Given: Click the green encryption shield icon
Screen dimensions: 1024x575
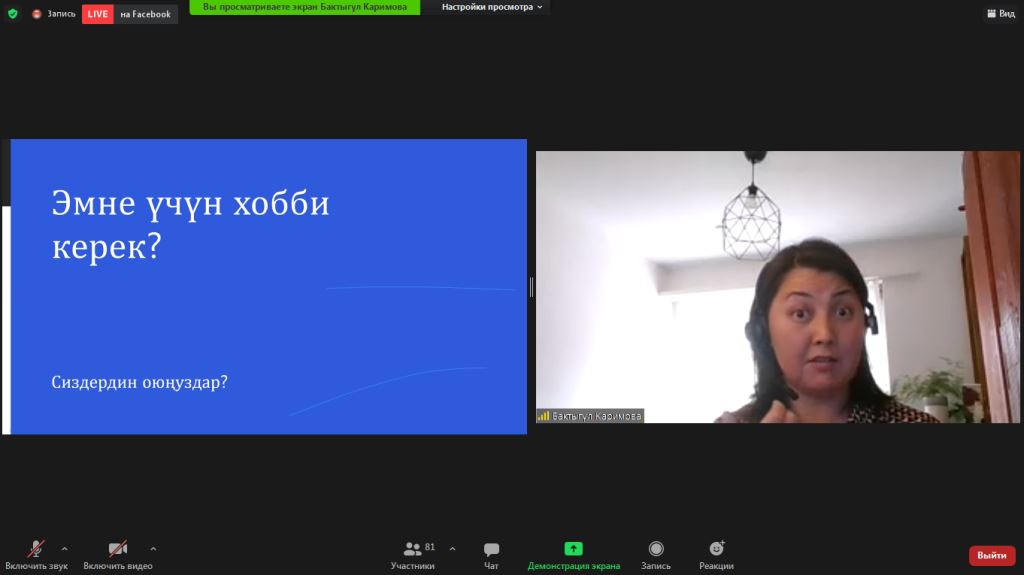Looking at the screenshot, I should click(13, 14).
